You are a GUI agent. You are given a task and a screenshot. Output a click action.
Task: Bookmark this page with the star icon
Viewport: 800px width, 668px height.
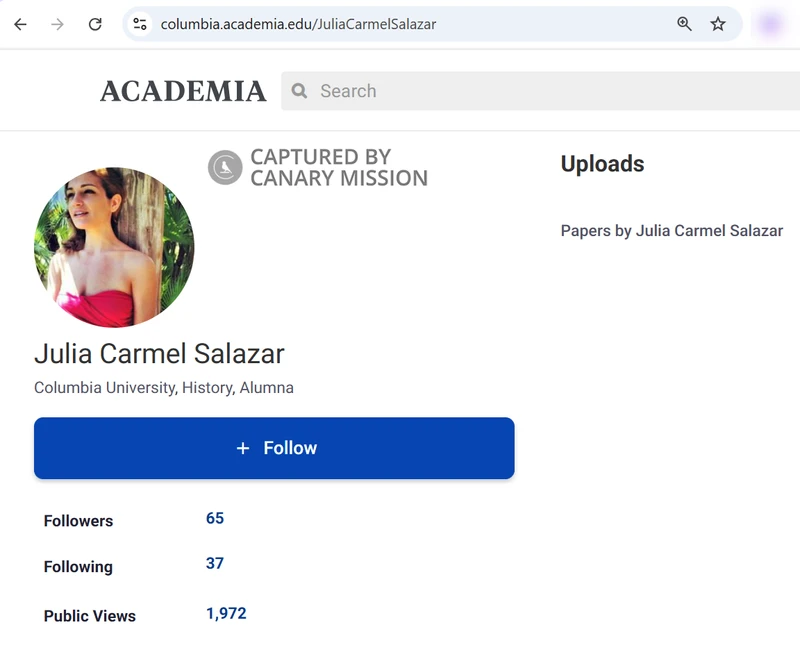[x=718, y=24]
